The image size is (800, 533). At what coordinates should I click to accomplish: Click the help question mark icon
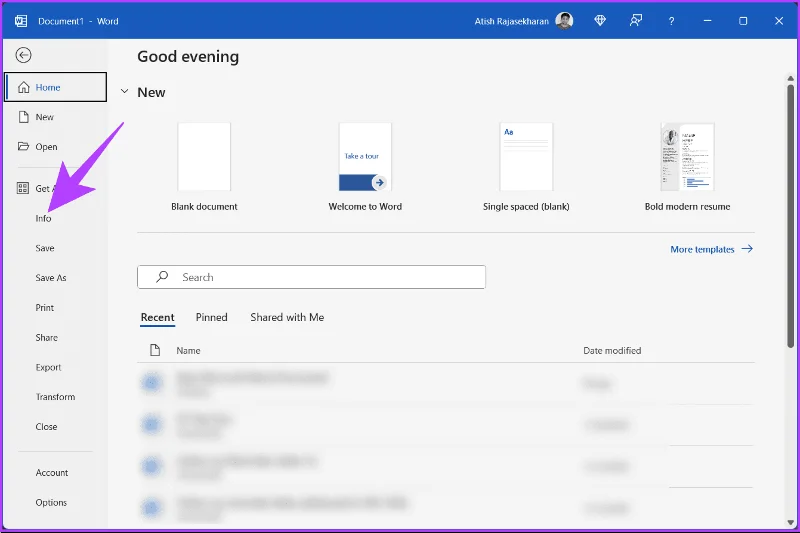tap(671, 21)
